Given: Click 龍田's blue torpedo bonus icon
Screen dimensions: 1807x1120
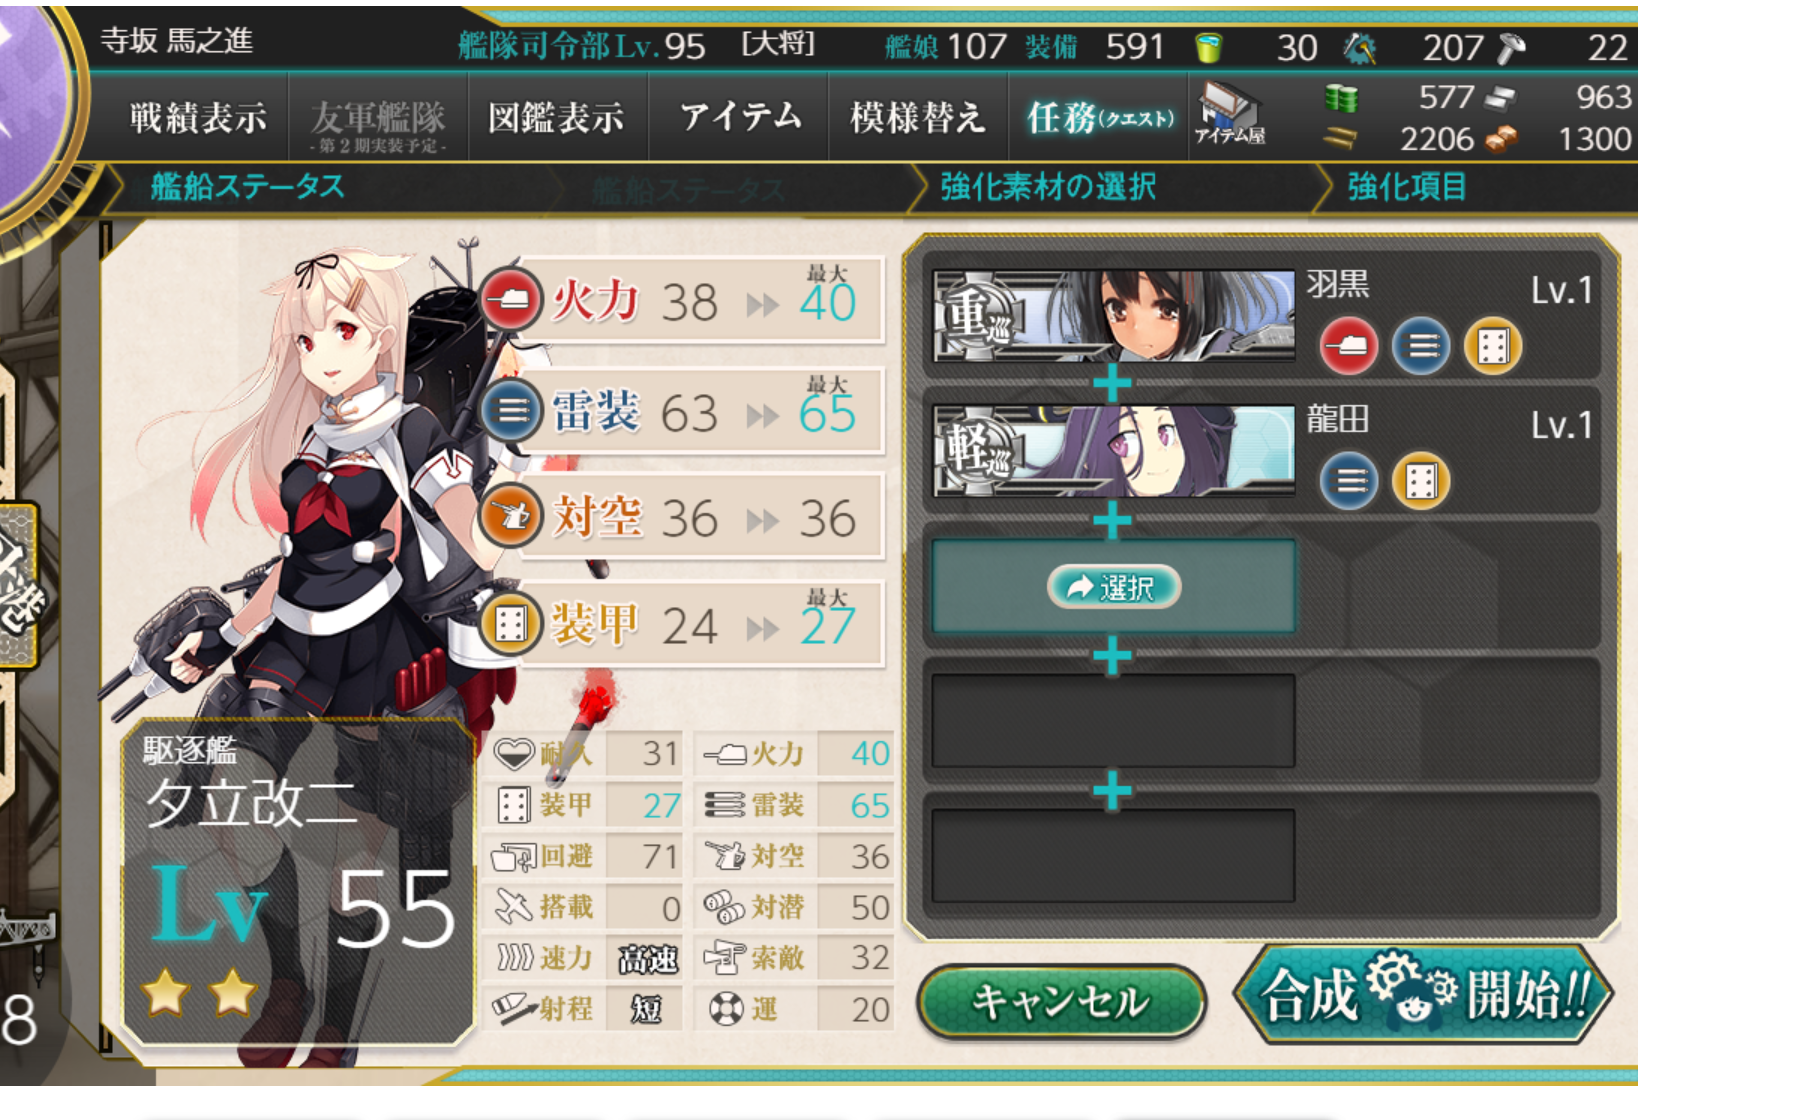Looking at the screenshot, I should (1348, 481).
